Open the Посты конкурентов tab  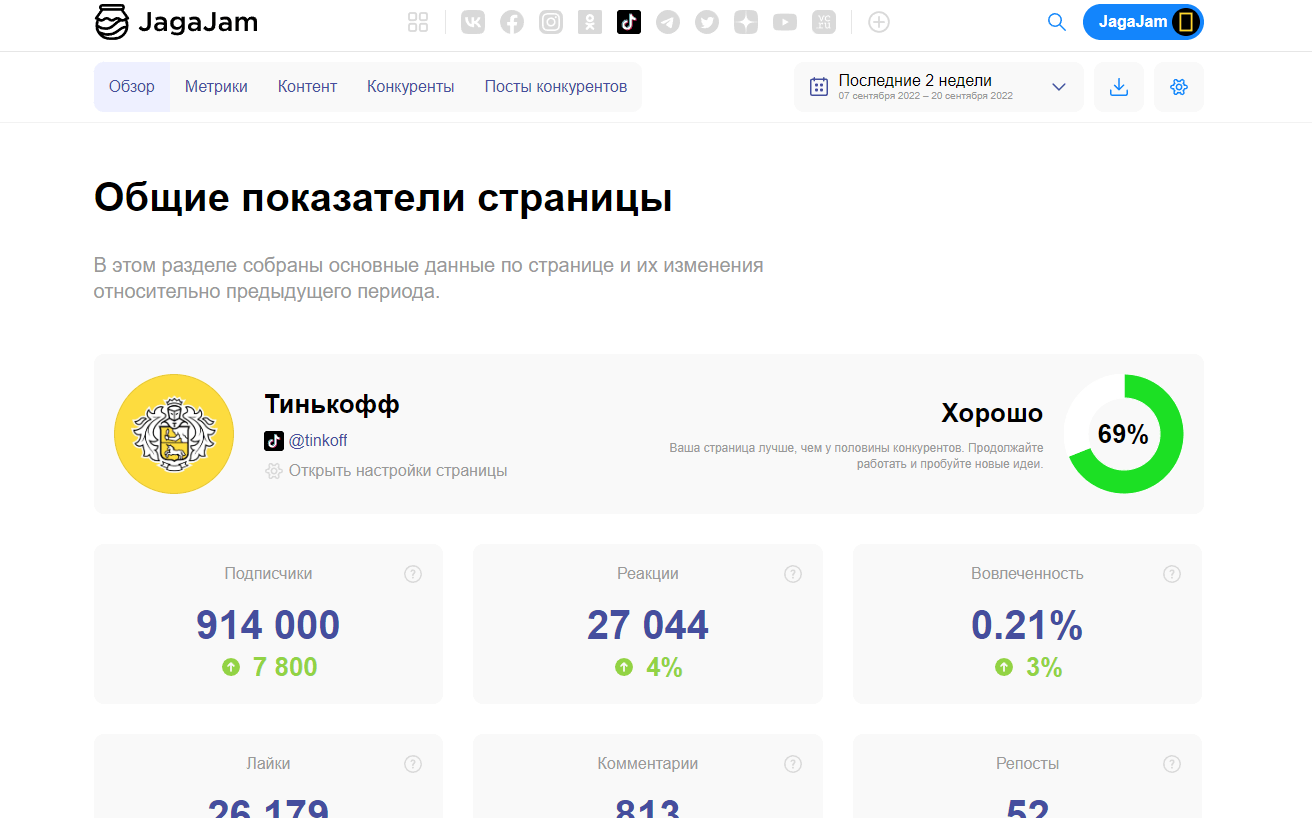(x=556, y=87)
